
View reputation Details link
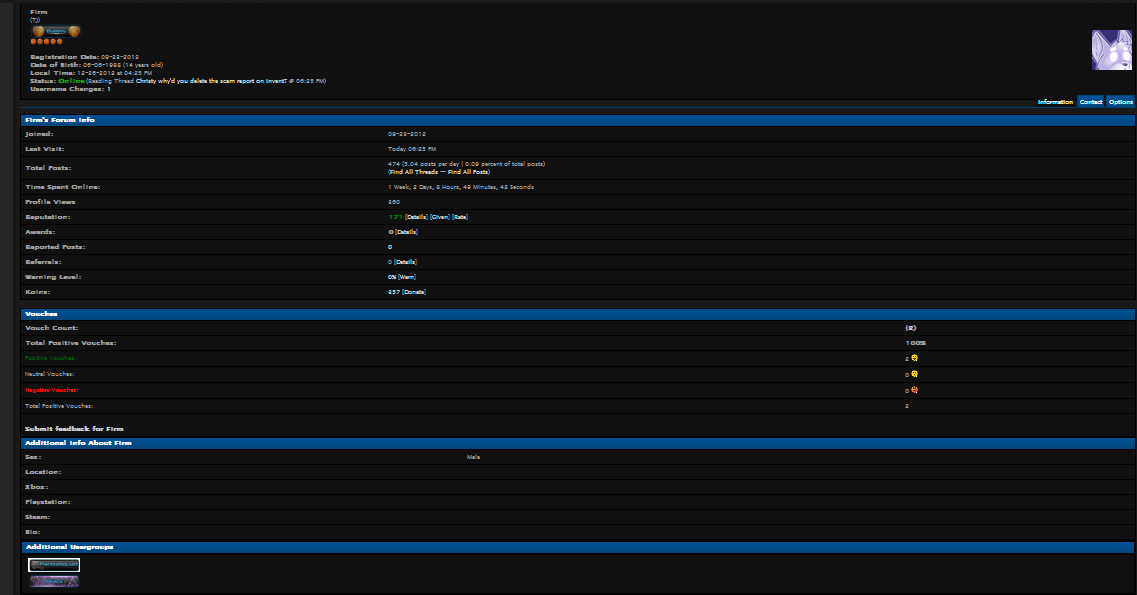pos(416,217)
